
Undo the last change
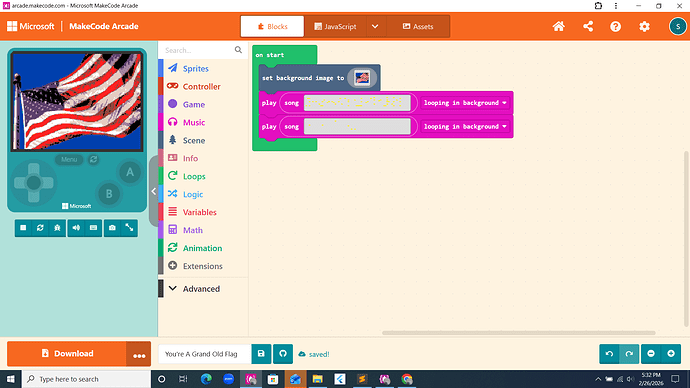click(609, 354)
